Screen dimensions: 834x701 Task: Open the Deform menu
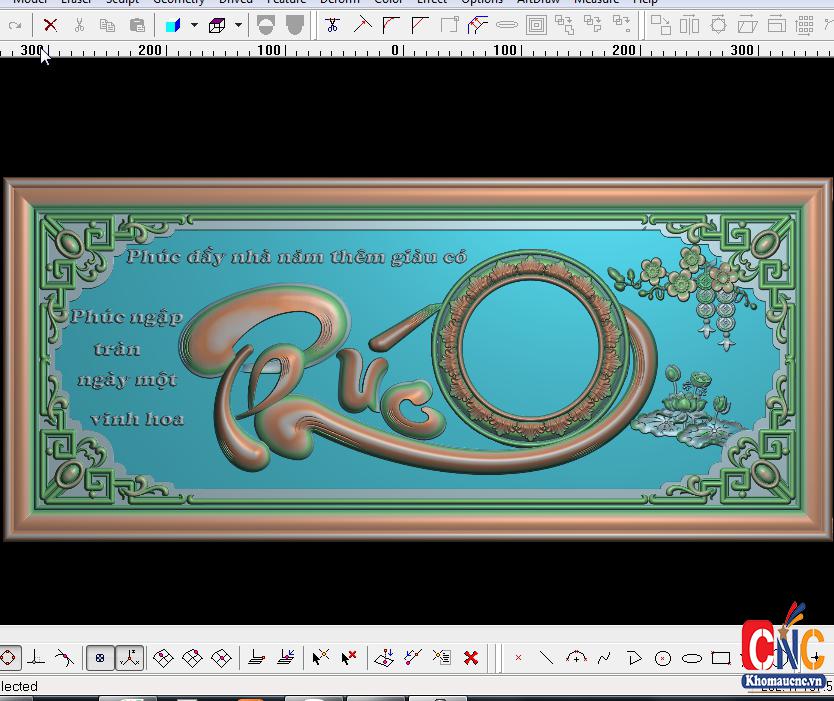tap(340, 2)
